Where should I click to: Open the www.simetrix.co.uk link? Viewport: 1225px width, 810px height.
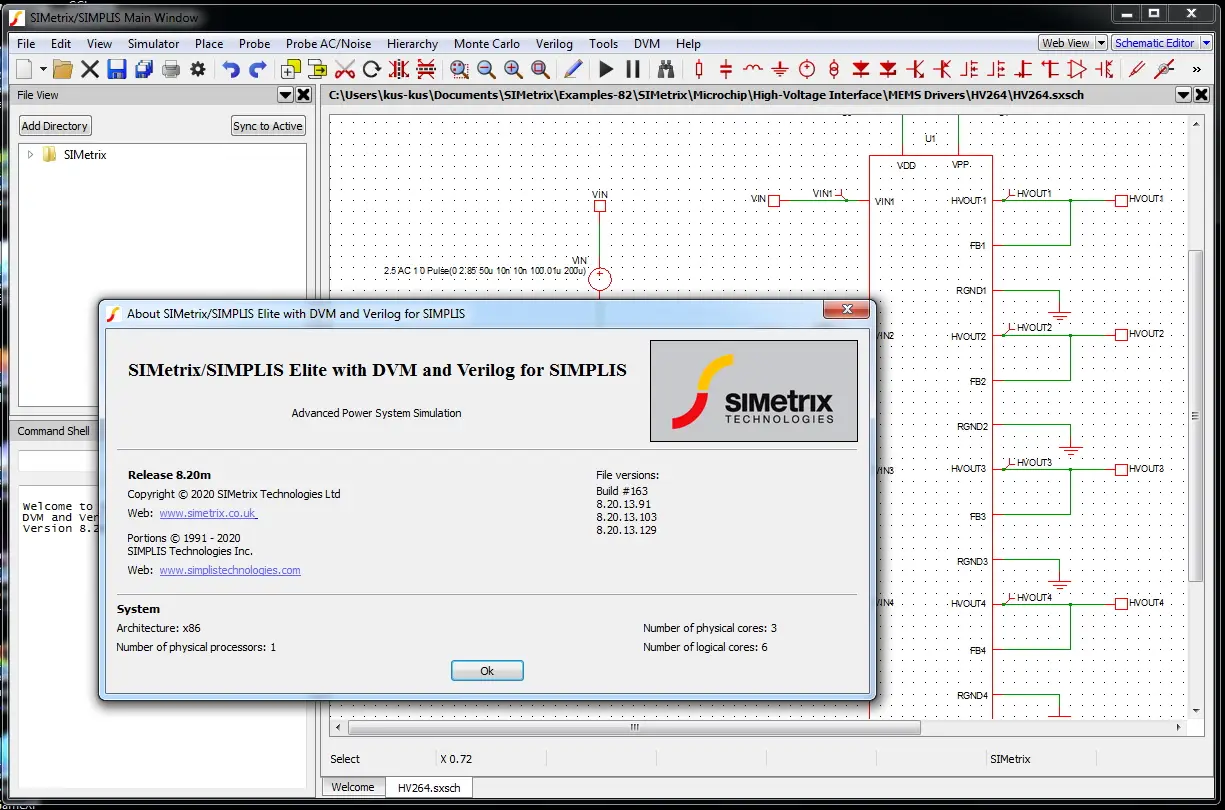click(208, 513)
